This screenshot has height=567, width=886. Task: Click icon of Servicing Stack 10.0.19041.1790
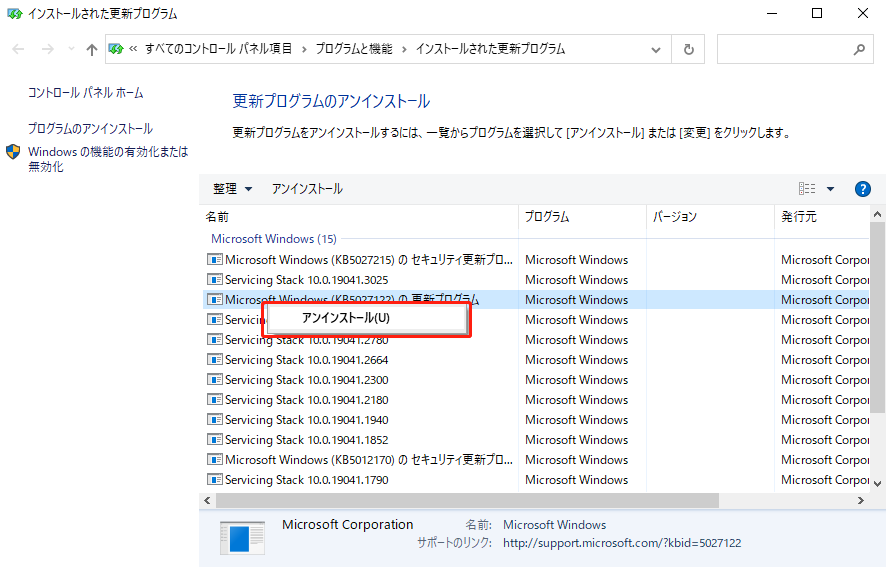(215, 480)
